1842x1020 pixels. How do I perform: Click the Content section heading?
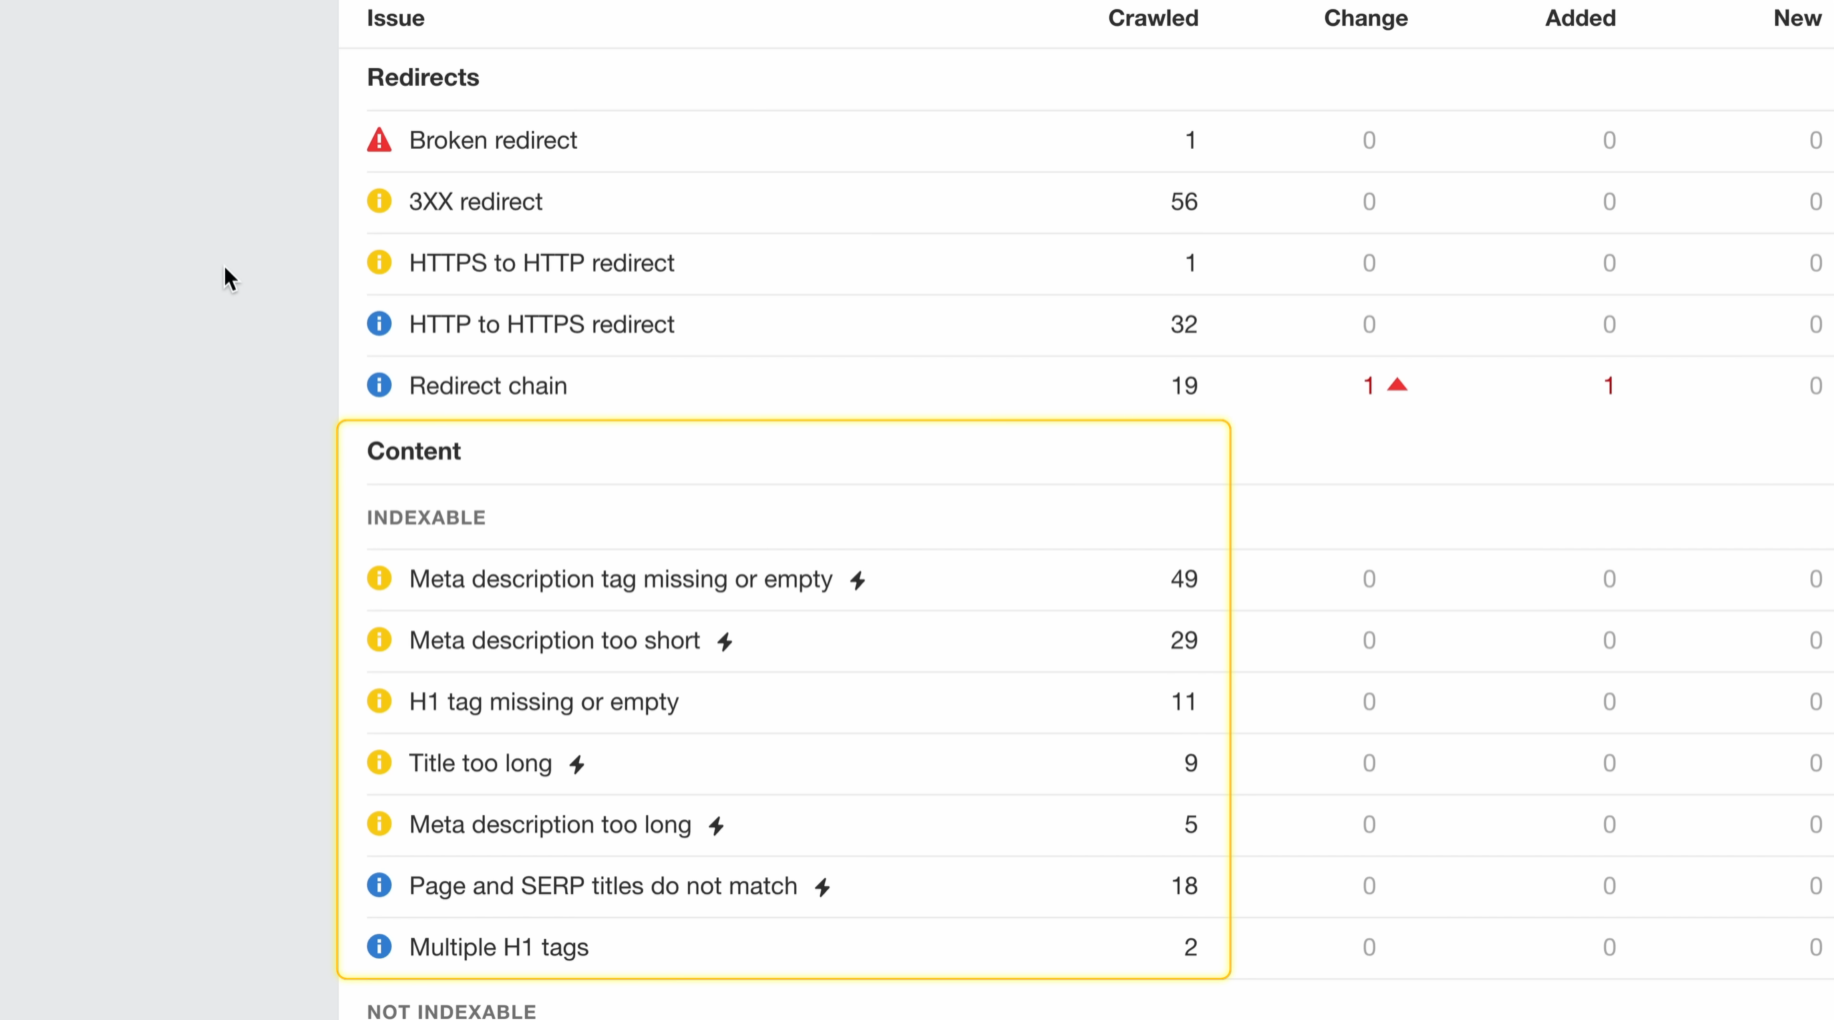click(414, 451)
